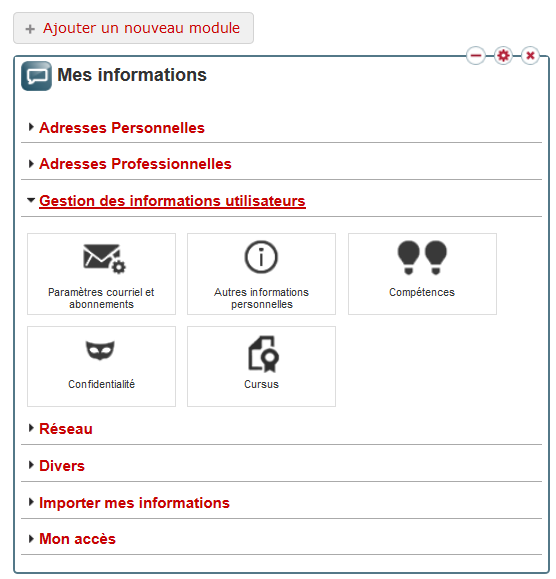Image resolution: width=556 pixels, height=579 pixels.
Task: Expand the Mon accès section
Action: (x=78, y=539)
